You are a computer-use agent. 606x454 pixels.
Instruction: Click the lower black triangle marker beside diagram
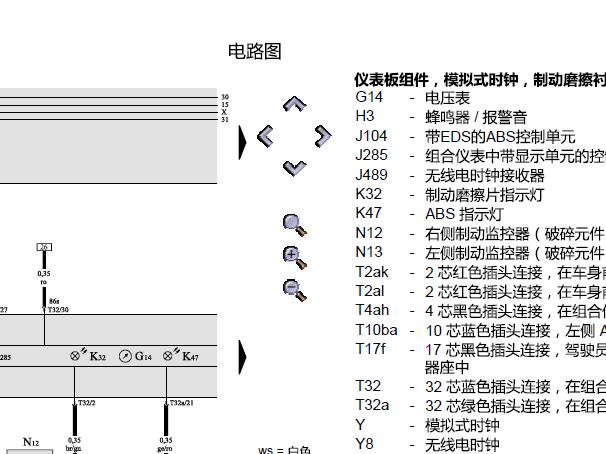pos(242,357)
